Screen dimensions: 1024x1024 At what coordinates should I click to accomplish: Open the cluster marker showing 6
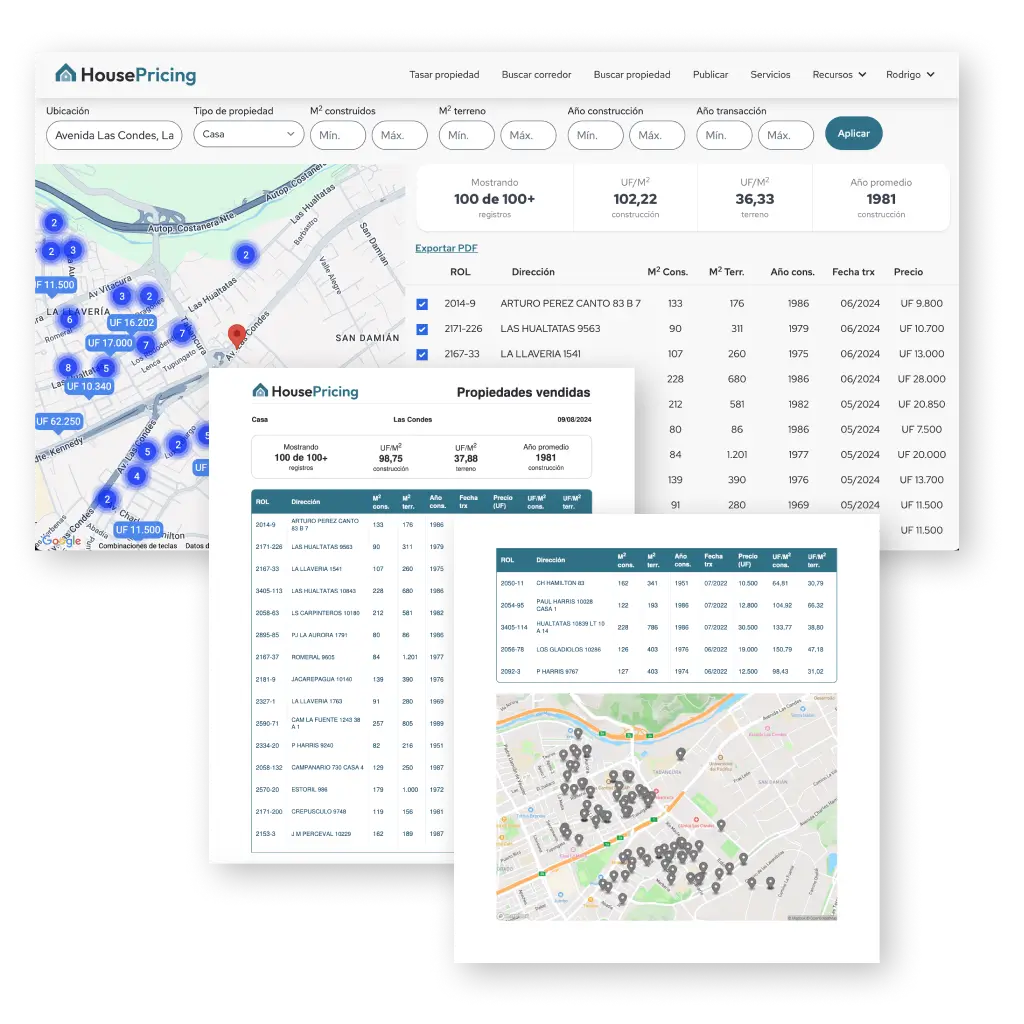point(70,319)
